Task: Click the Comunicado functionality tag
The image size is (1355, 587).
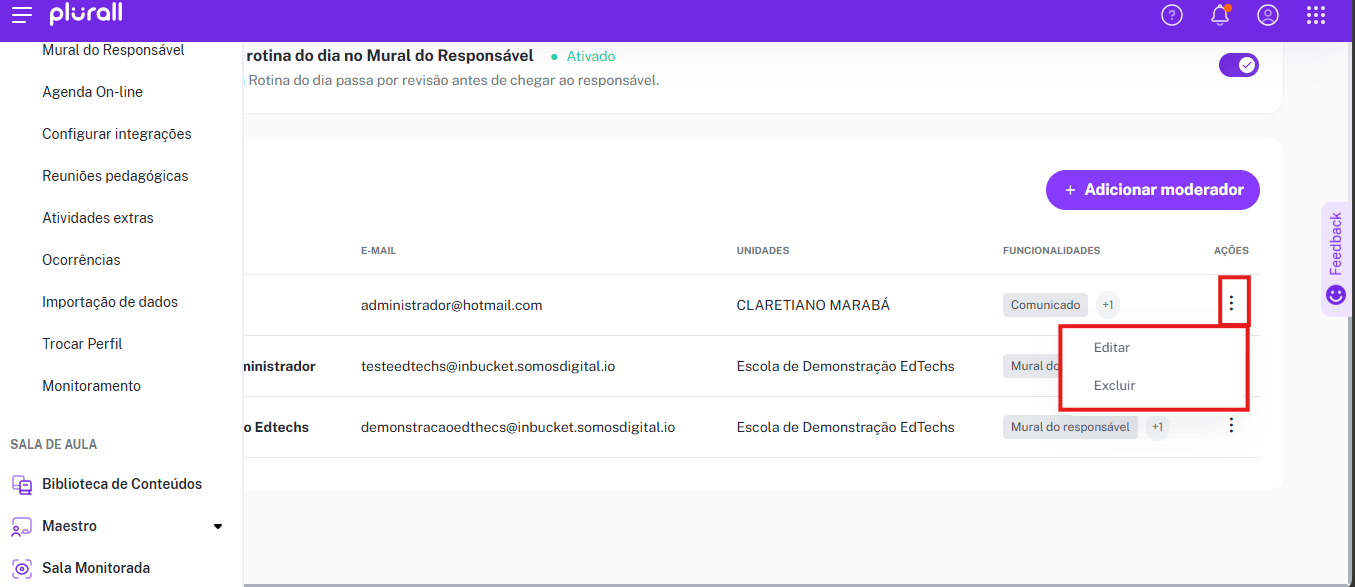Action: tap(1045, 305)
